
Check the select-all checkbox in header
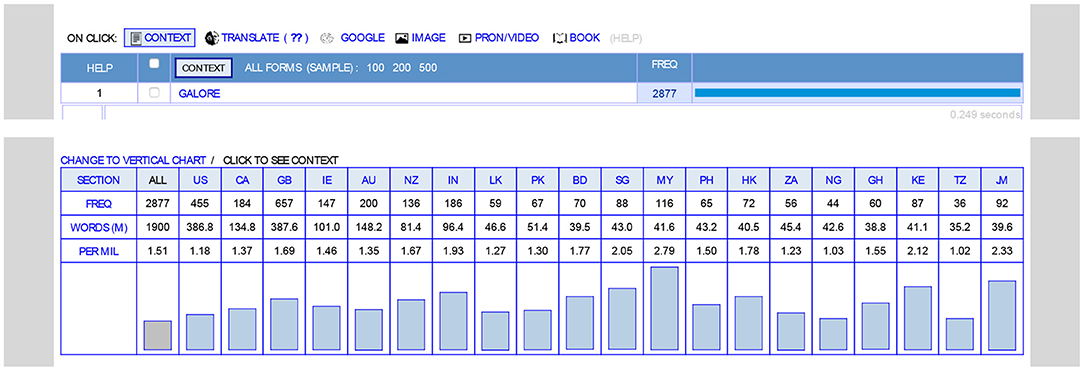tap(154, 64)
